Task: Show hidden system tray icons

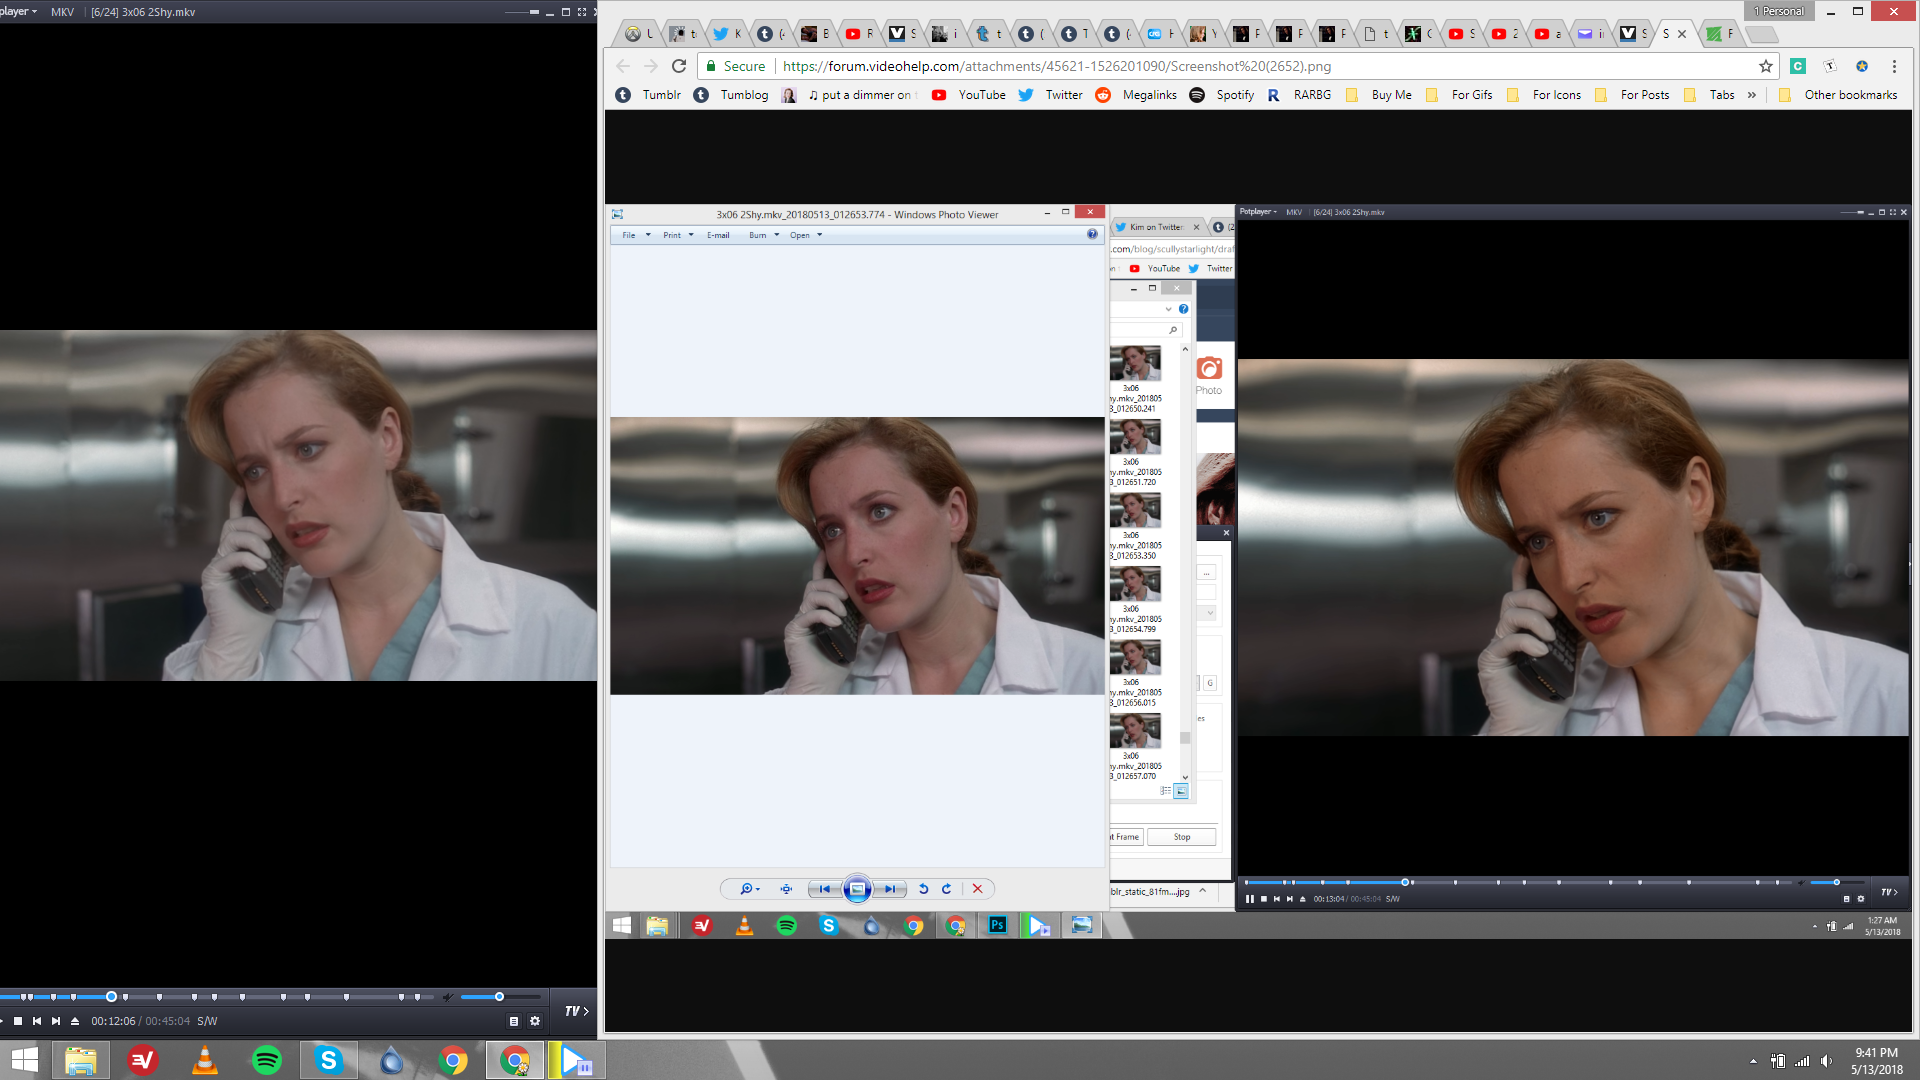Action: point(1753,1061)
